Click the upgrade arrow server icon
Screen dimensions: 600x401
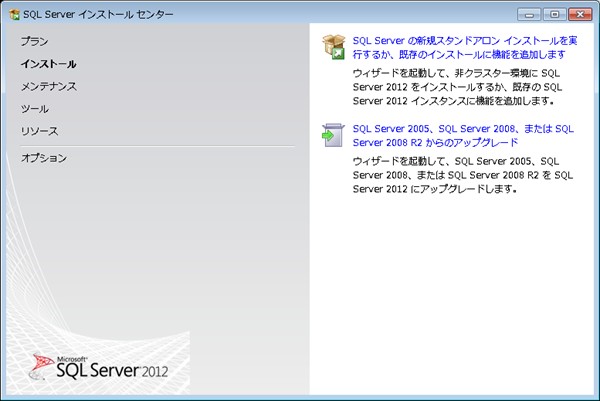(x=333, y=135)
